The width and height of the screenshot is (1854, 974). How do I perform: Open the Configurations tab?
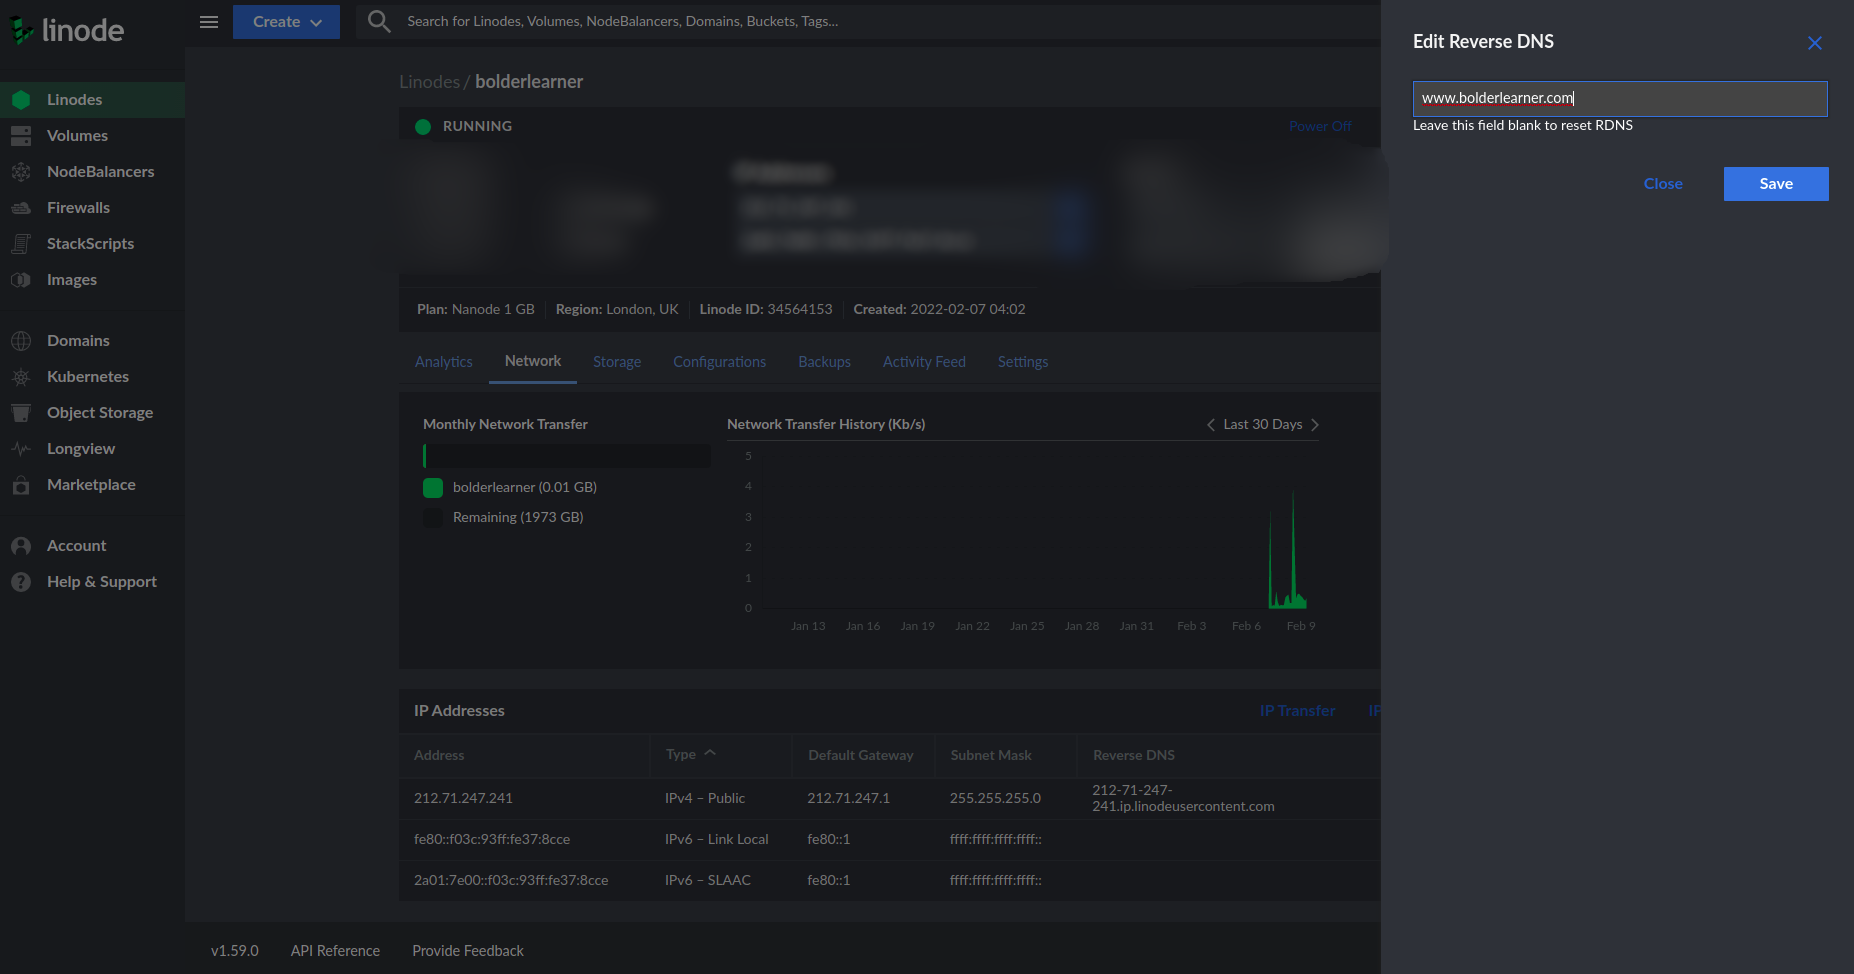(719, 362)
